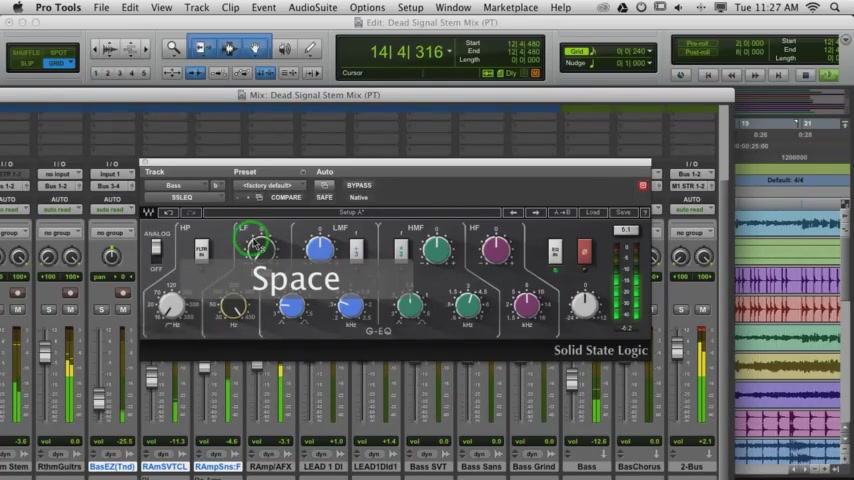Click the horizontal zoom-out arrow

[x=95, y=49]
